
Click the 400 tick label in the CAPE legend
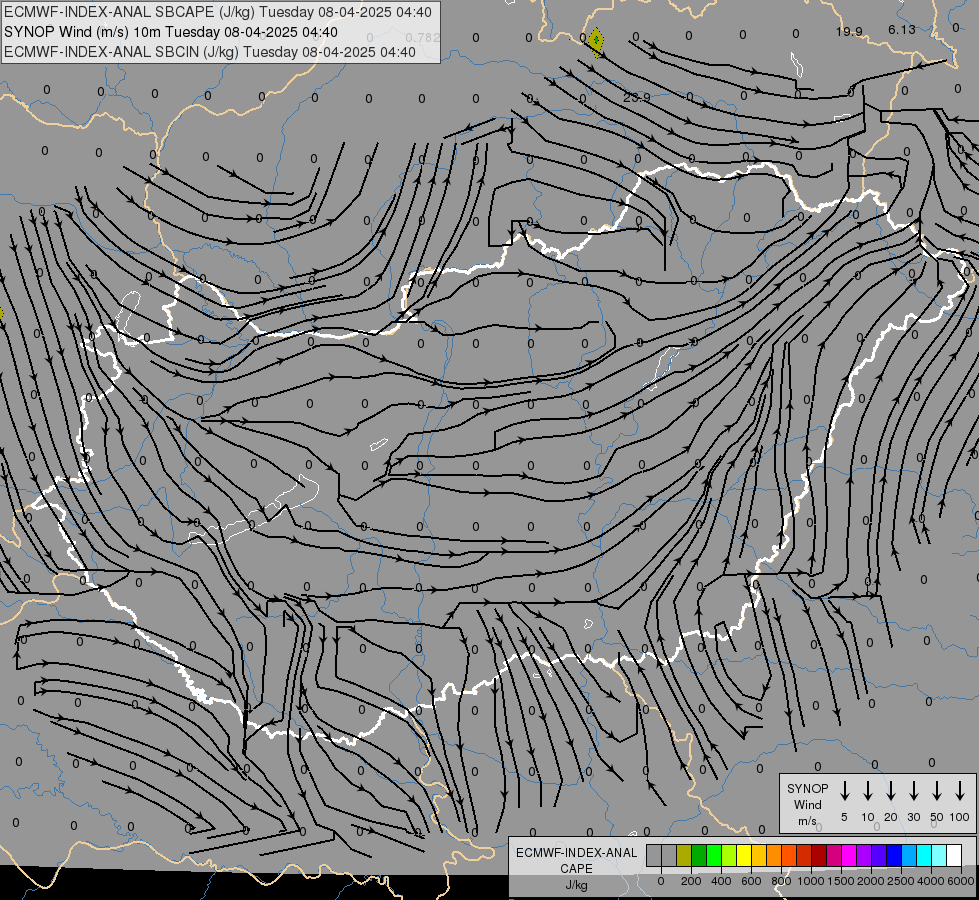(721, 881)
